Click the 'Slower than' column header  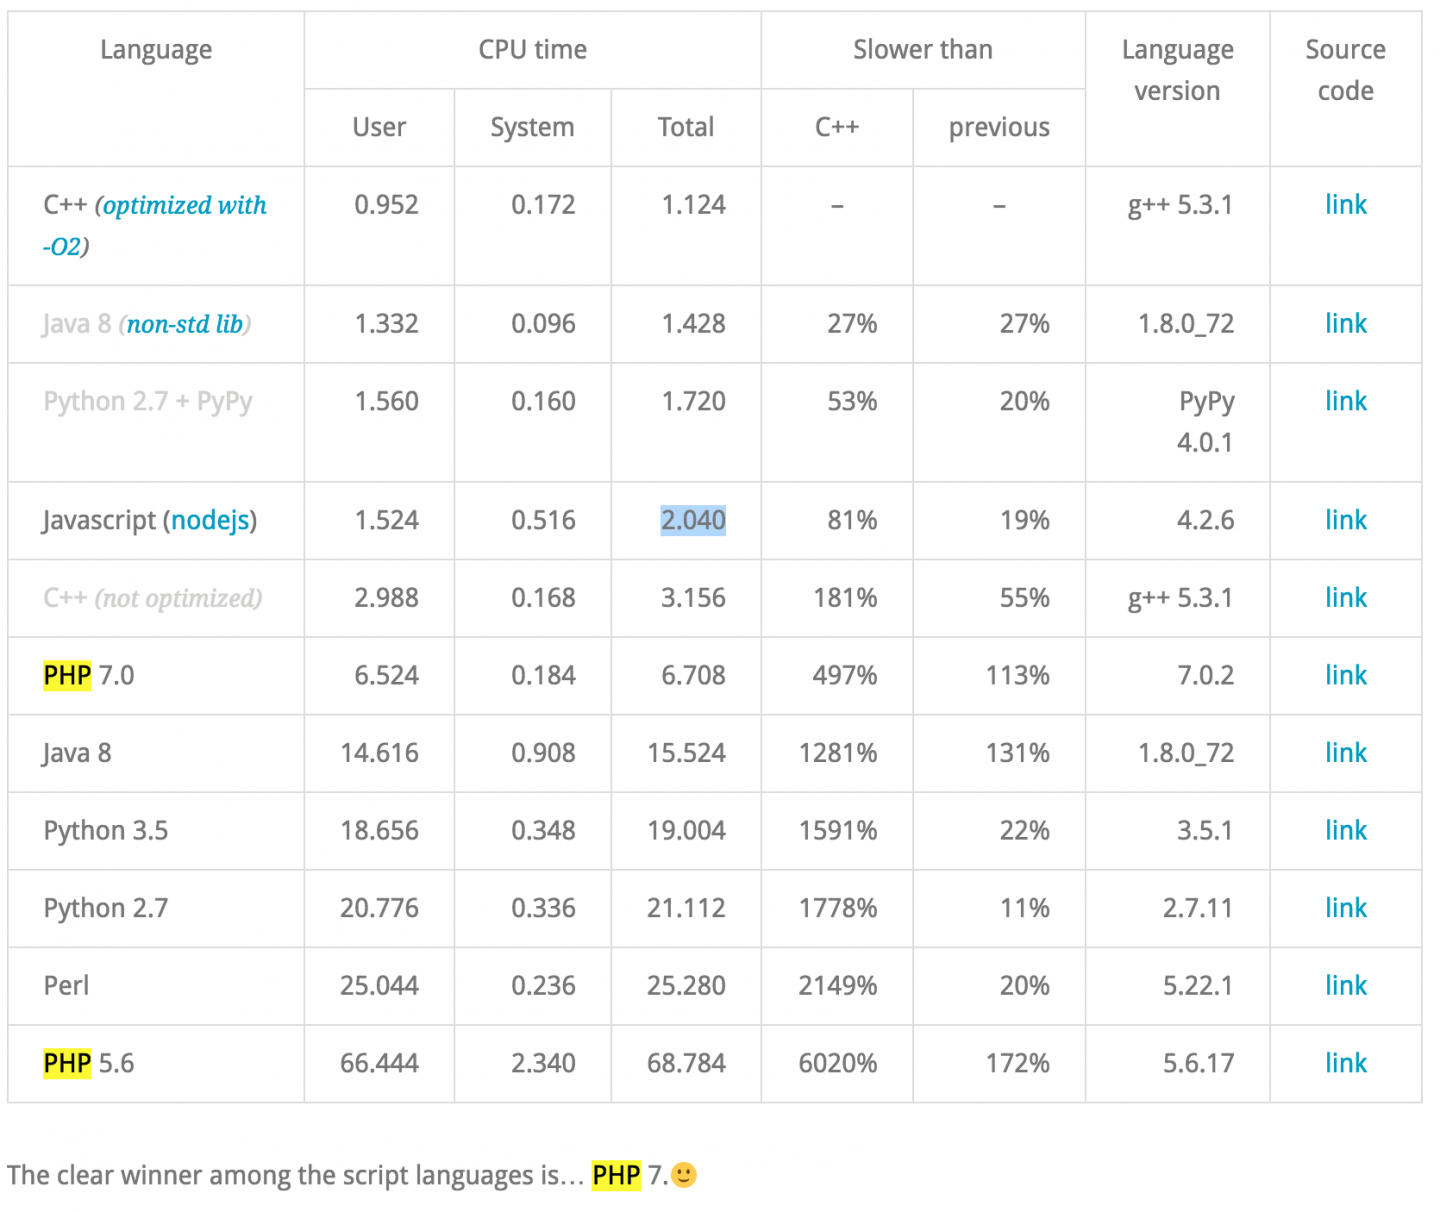point(923,50)
